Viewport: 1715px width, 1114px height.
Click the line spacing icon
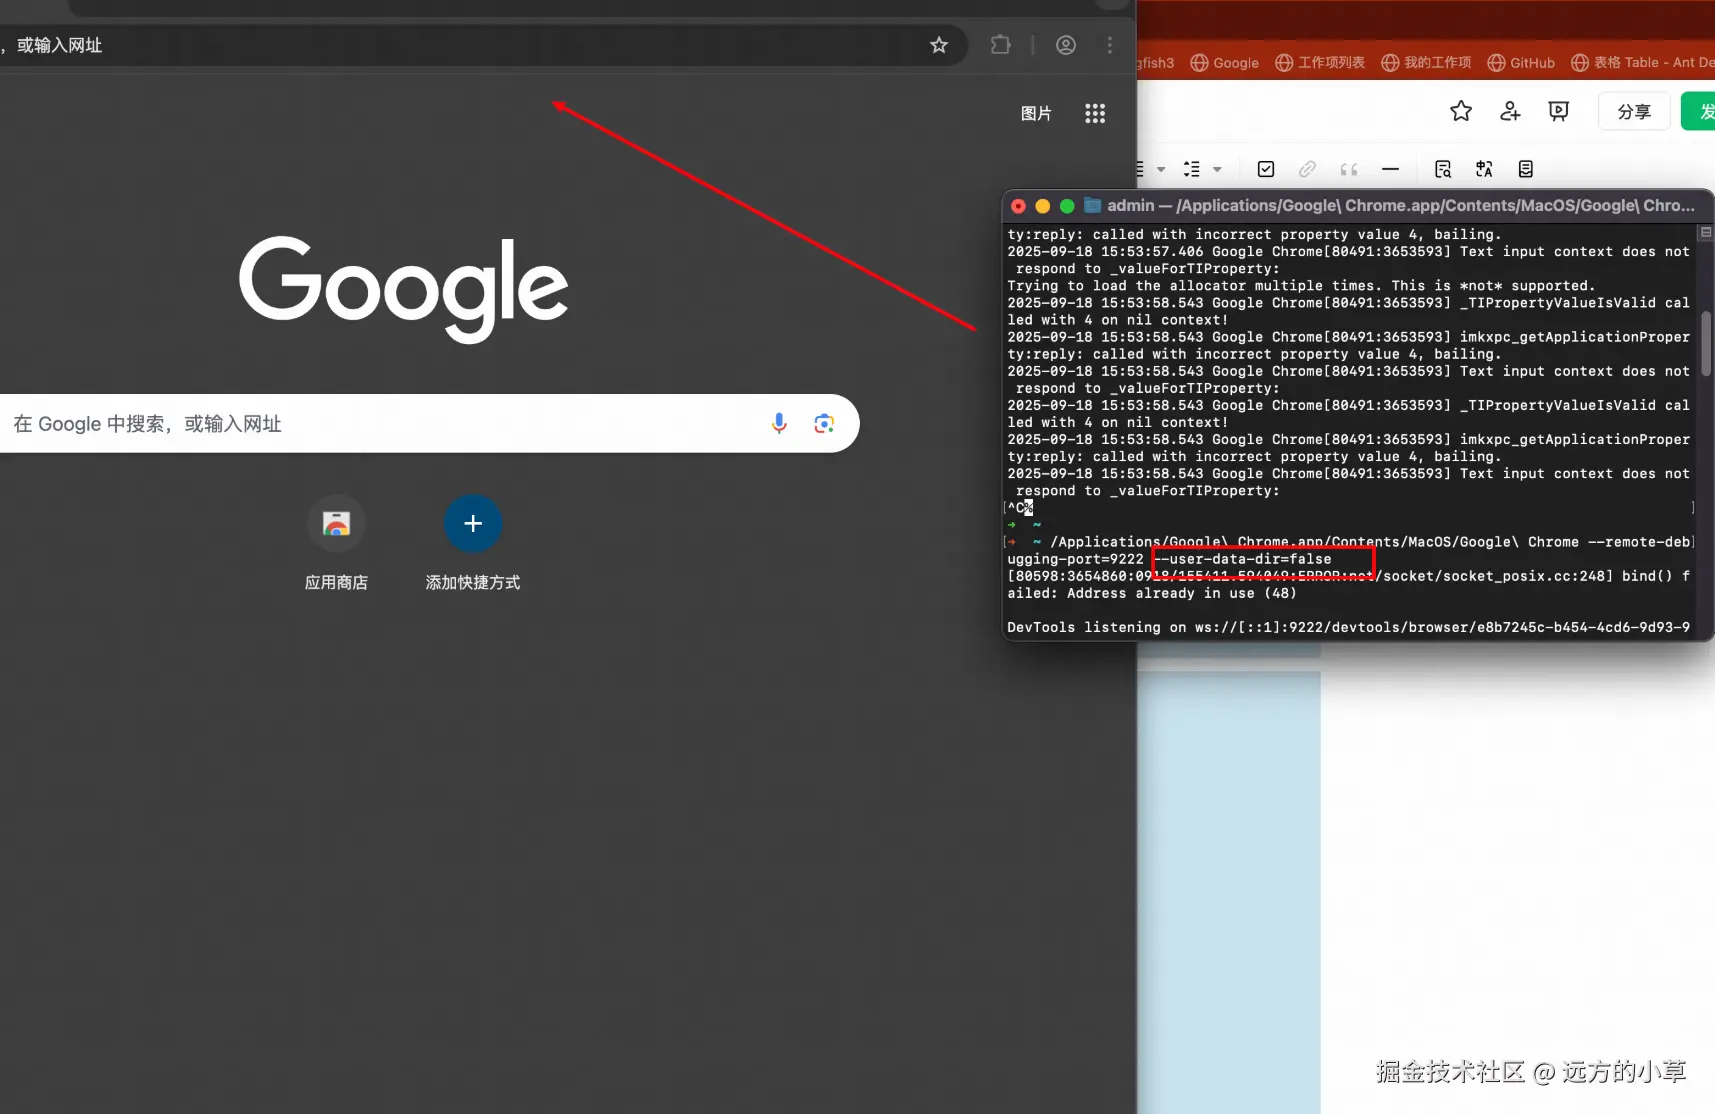1192,169
